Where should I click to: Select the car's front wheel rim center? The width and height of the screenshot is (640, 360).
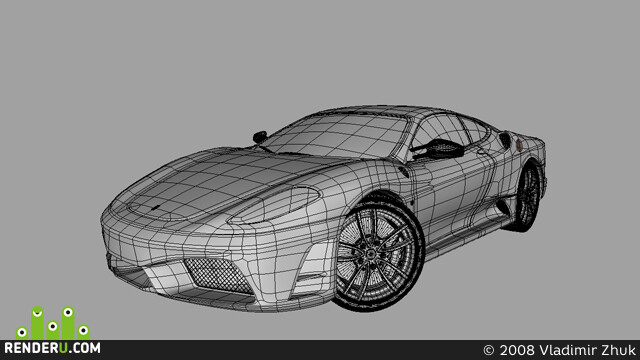(371, 255)
